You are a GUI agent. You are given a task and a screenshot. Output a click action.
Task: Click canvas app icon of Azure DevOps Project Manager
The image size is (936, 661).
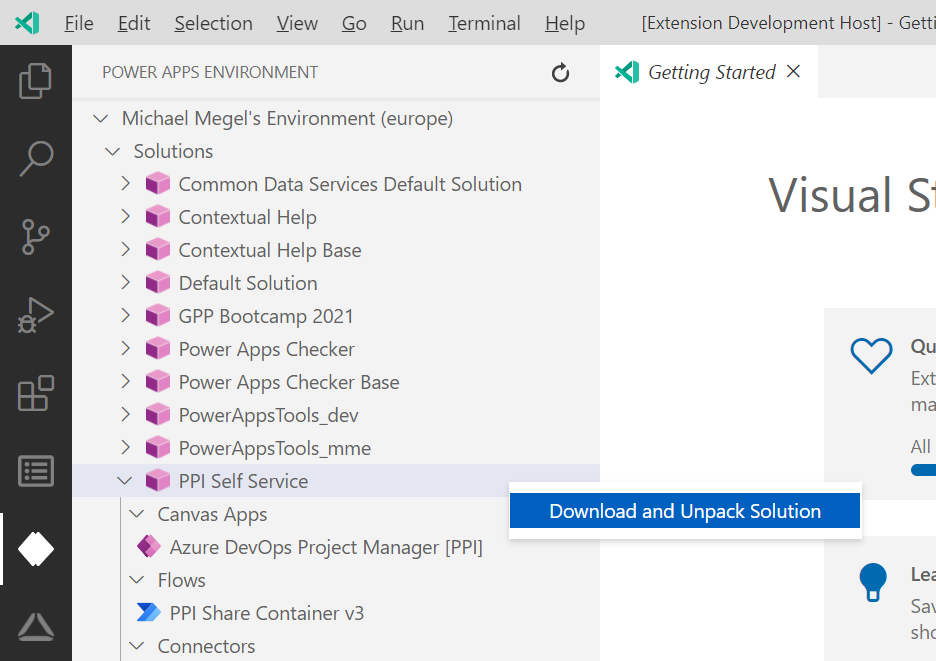point(149,546)
